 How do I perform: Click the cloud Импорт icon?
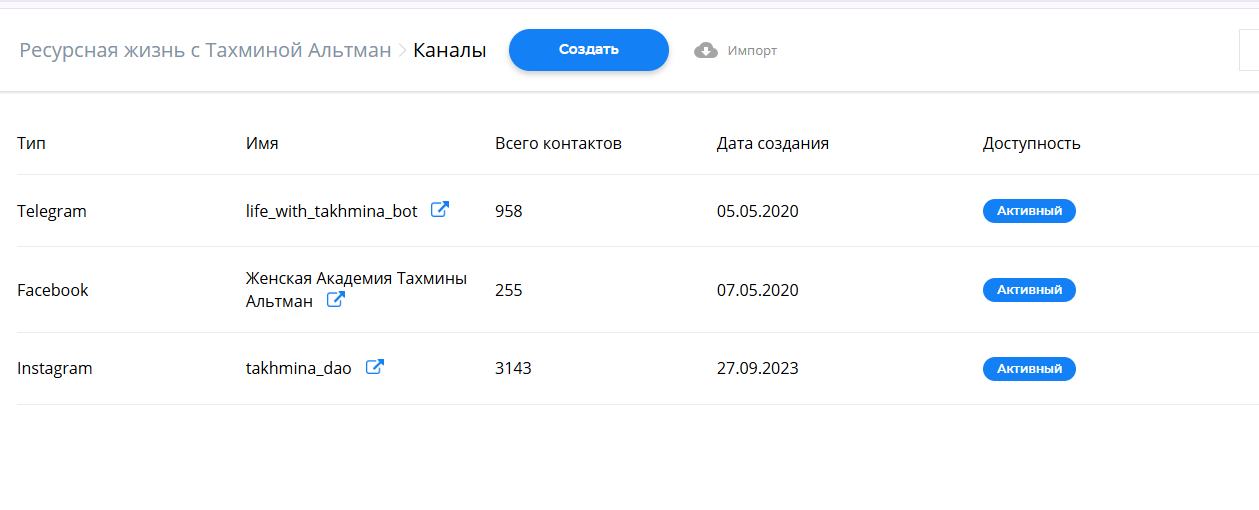(x=706, y=50)
